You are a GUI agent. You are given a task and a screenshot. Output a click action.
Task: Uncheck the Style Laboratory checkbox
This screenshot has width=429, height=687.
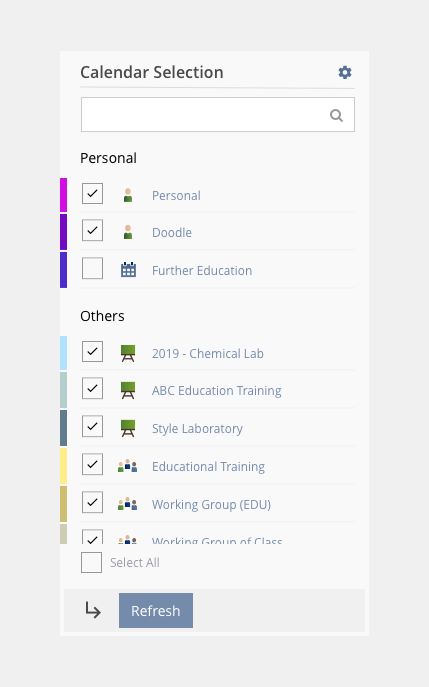click(x=92, y=426)
